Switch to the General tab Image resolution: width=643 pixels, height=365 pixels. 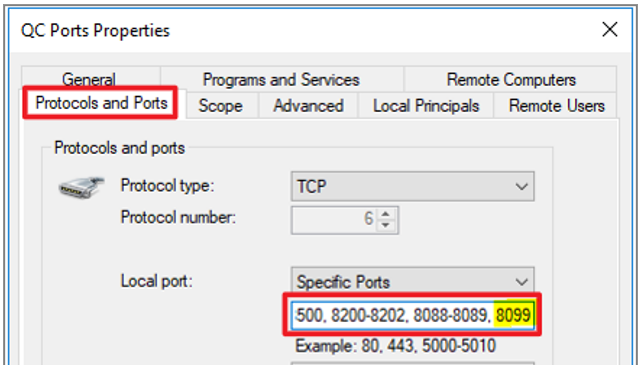pyautogui.click(x=89, y=79)
